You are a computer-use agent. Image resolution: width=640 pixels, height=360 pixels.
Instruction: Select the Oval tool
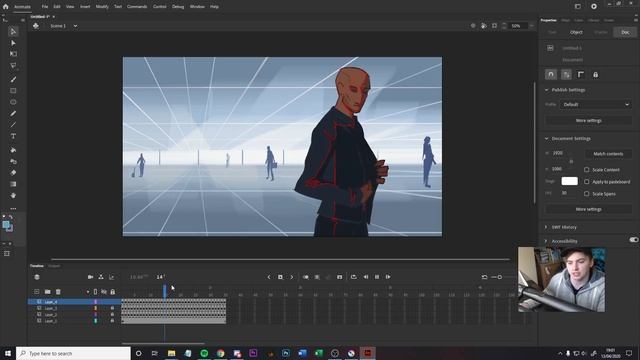(13, 102)
